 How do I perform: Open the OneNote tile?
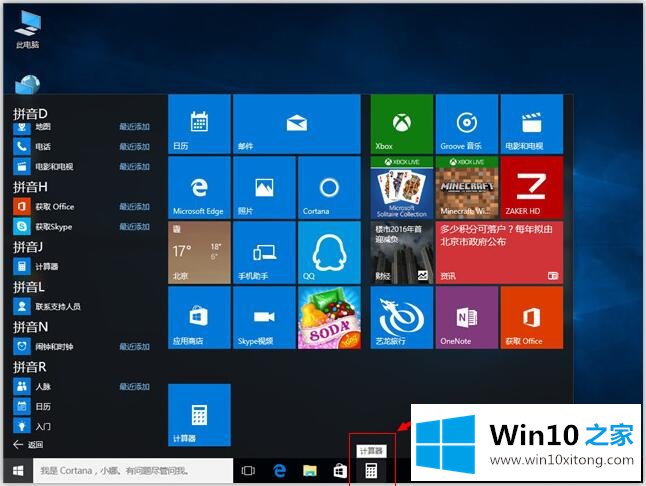tap(467, 318)
